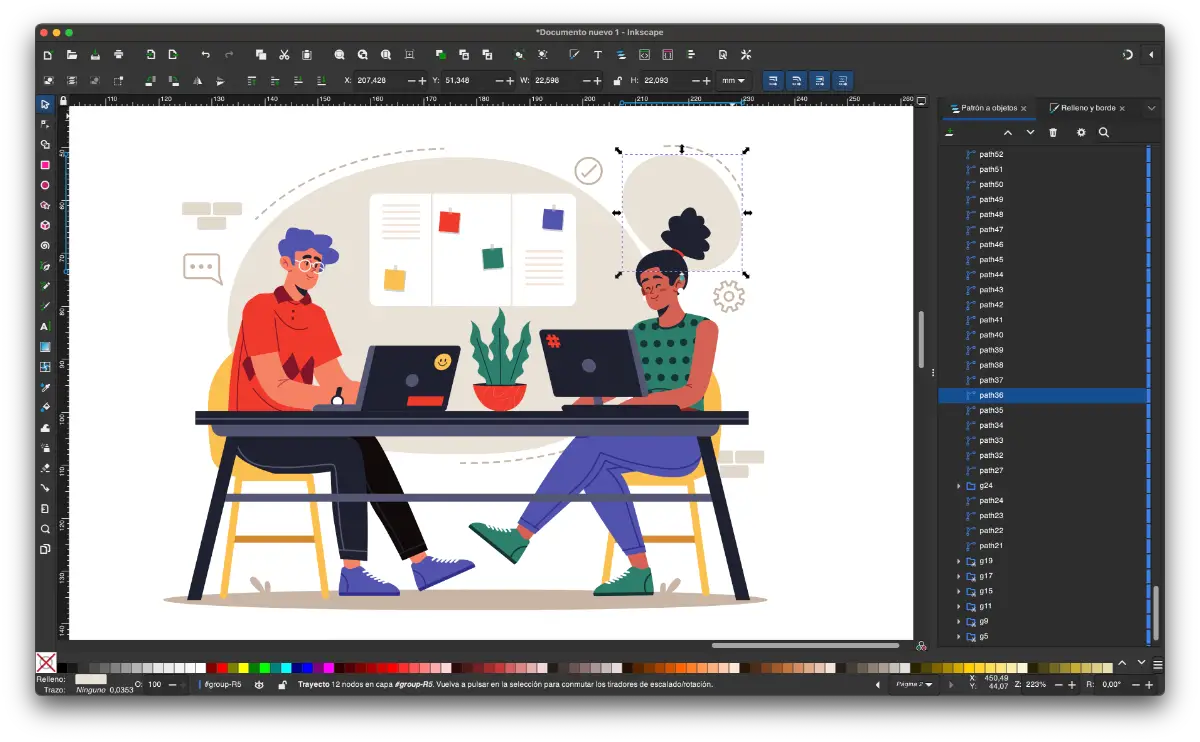Open the Página 2 dropdown in the status bar
1200x742 pixels.
(913, 684)
